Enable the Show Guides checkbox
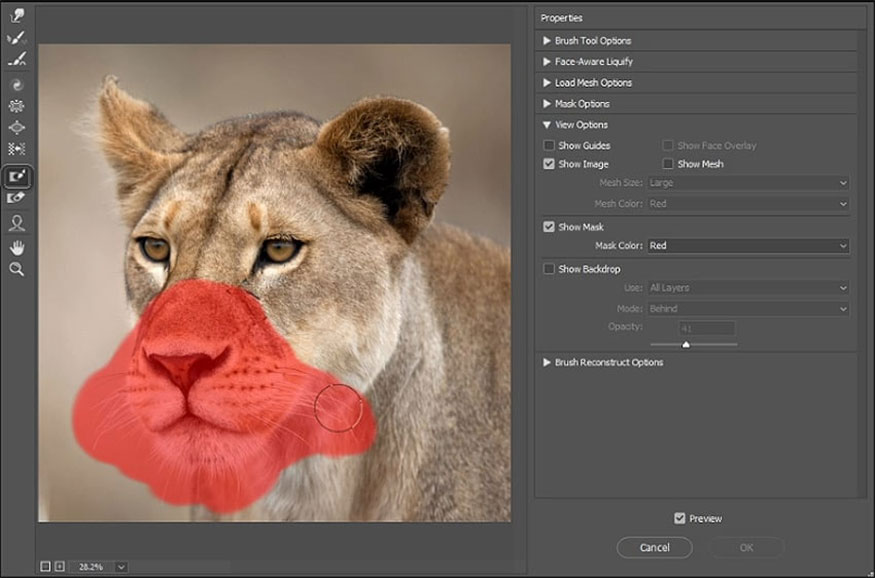This screenshot has height=578, width=875. pyautogui.click(x=549, y=145)
